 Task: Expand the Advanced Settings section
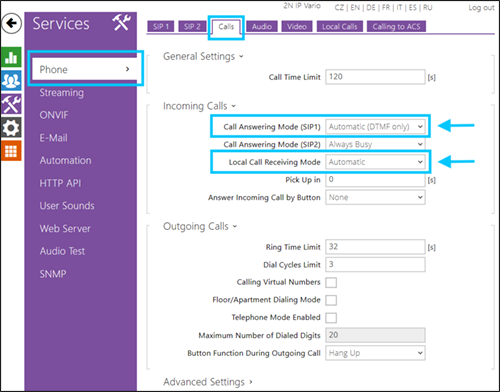pyautogui.click(x=208, y=382)
